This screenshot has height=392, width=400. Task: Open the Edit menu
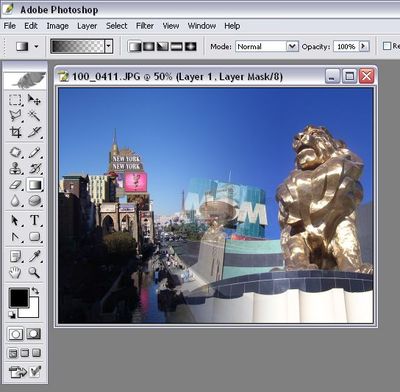[31, 26]
